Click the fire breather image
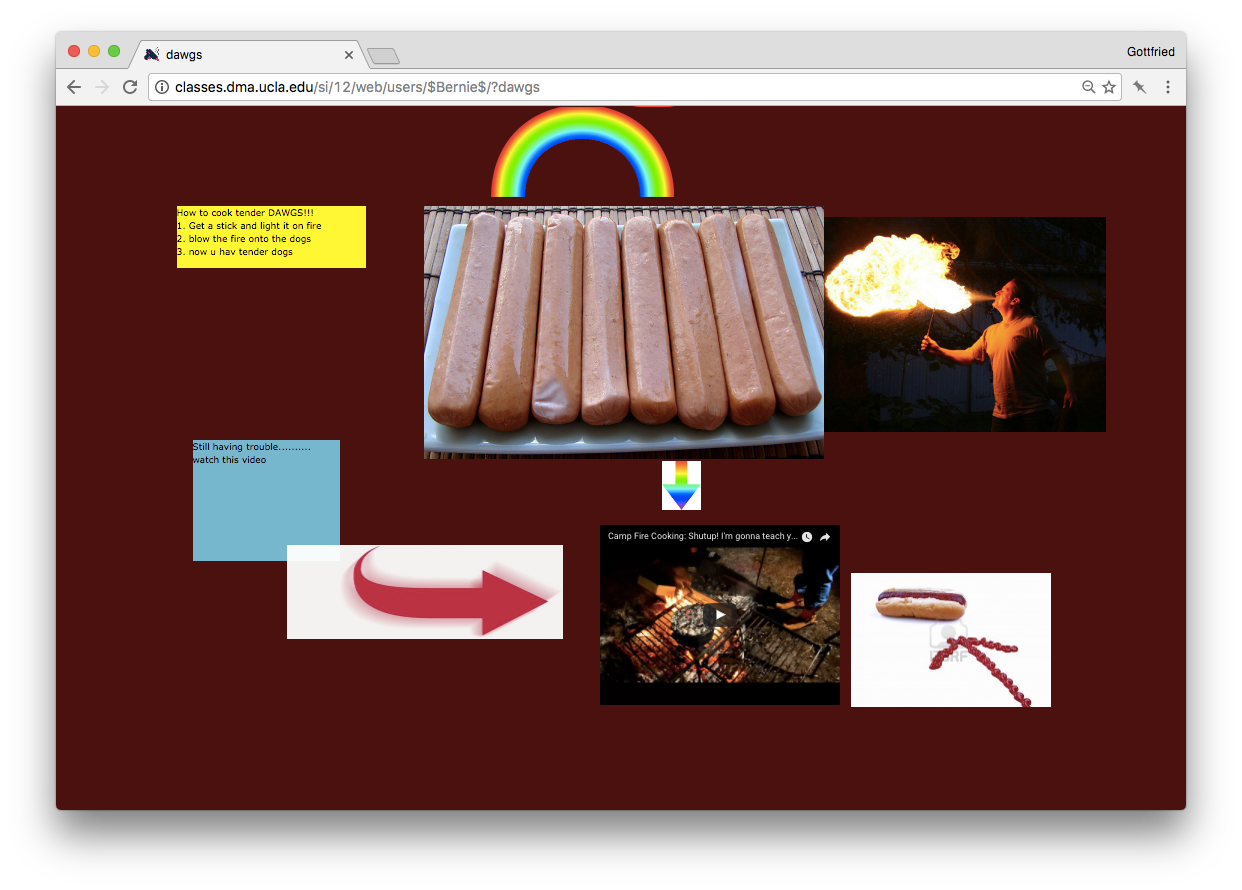 [x=965, y=324]
